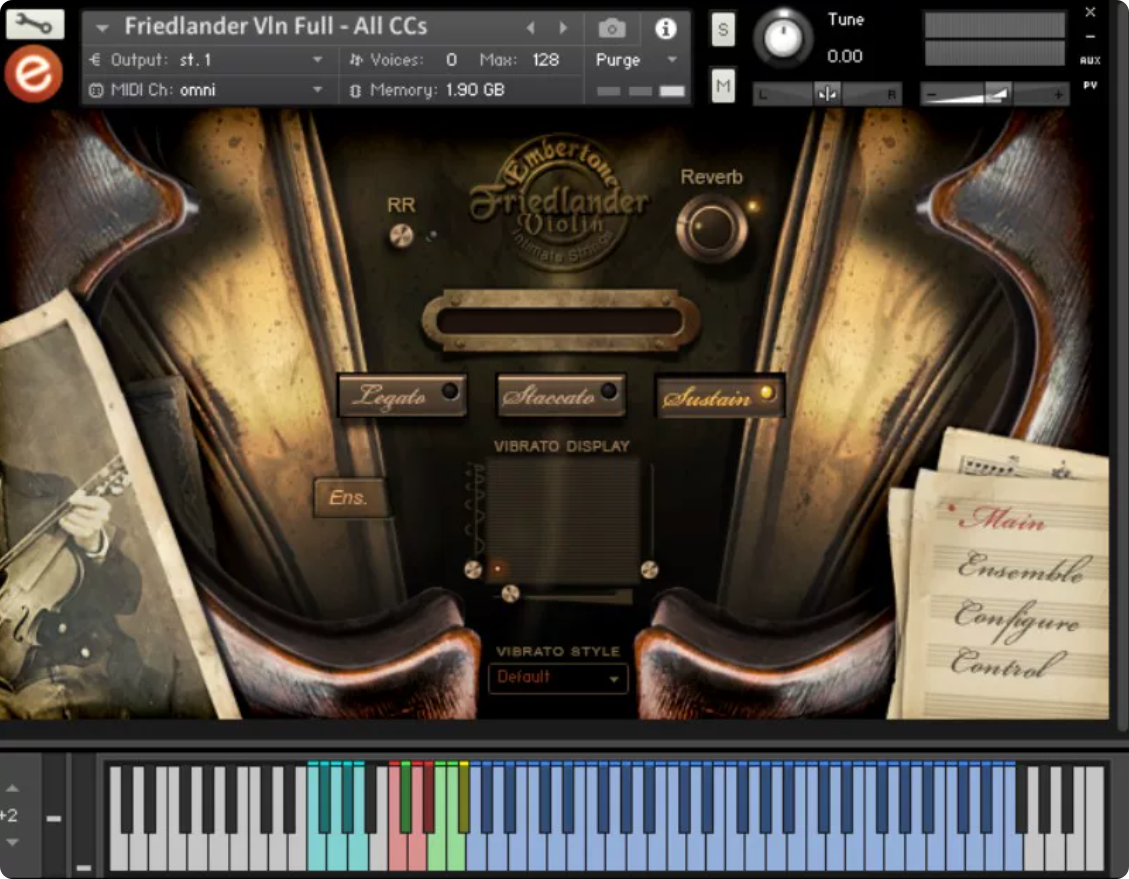Click the Friedlander Vln Full title
This screenshot has height=879, width=1129.
point(276,27)
